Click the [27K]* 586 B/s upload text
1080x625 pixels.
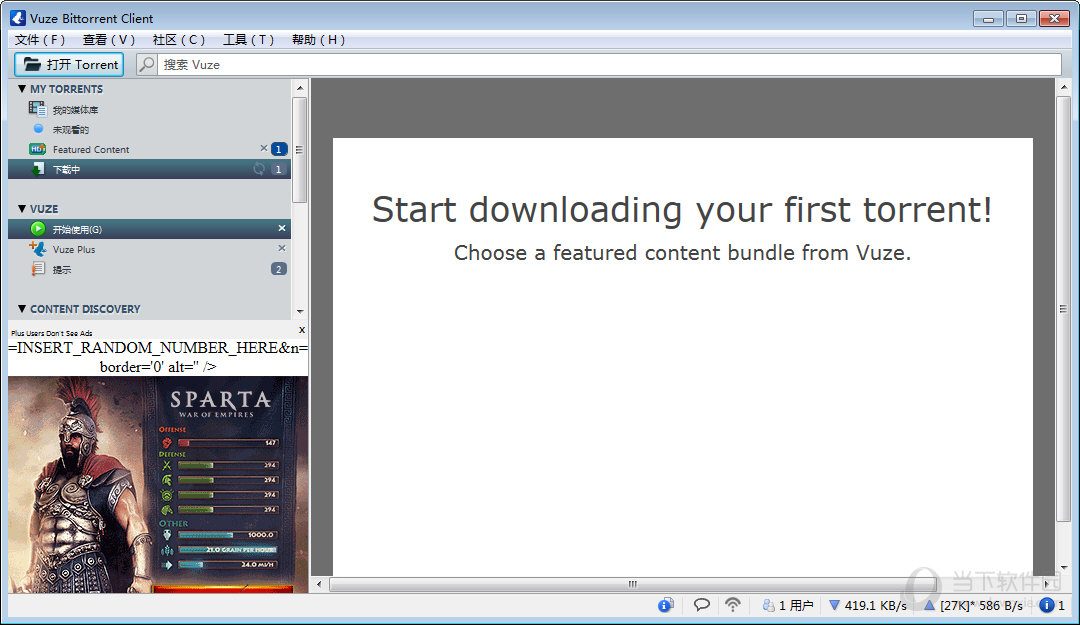coord(981,605)
